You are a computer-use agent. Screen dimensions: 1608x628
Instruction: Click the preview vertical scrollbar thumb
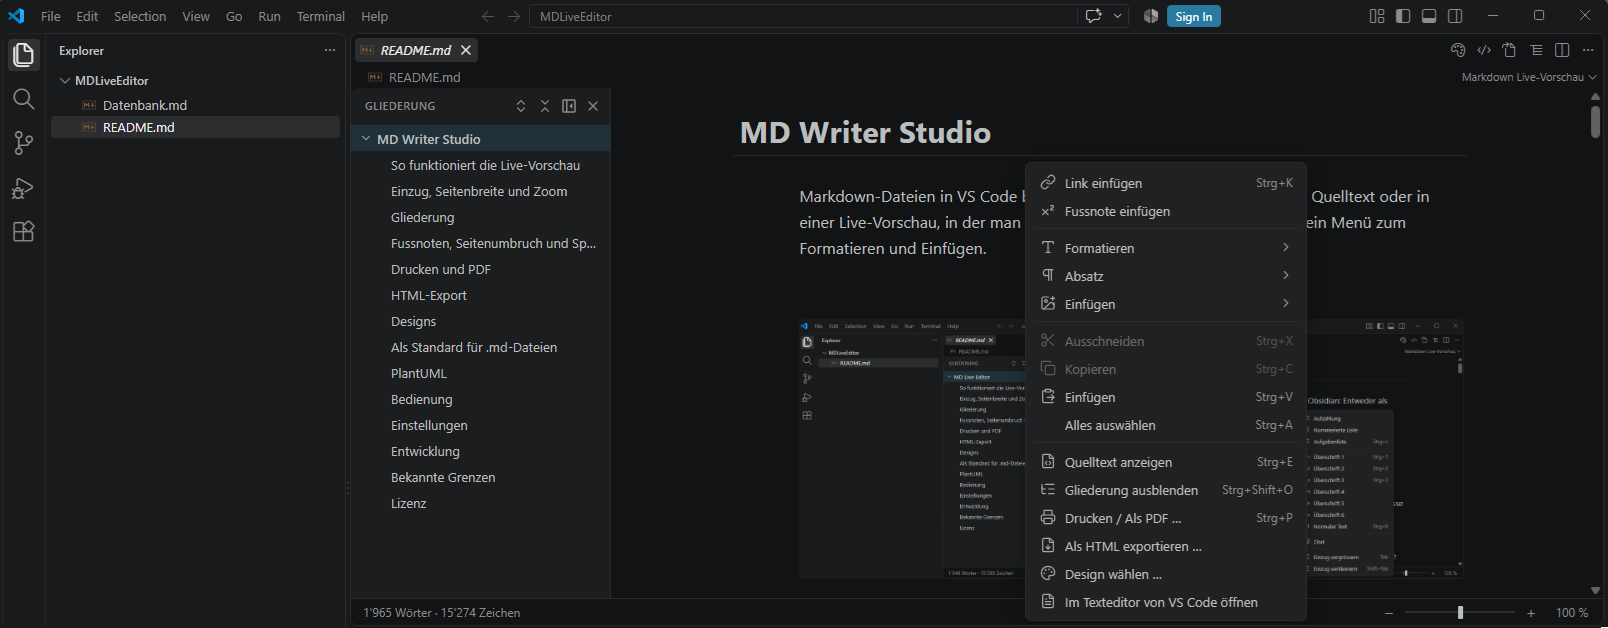(x=1595, y=122)
